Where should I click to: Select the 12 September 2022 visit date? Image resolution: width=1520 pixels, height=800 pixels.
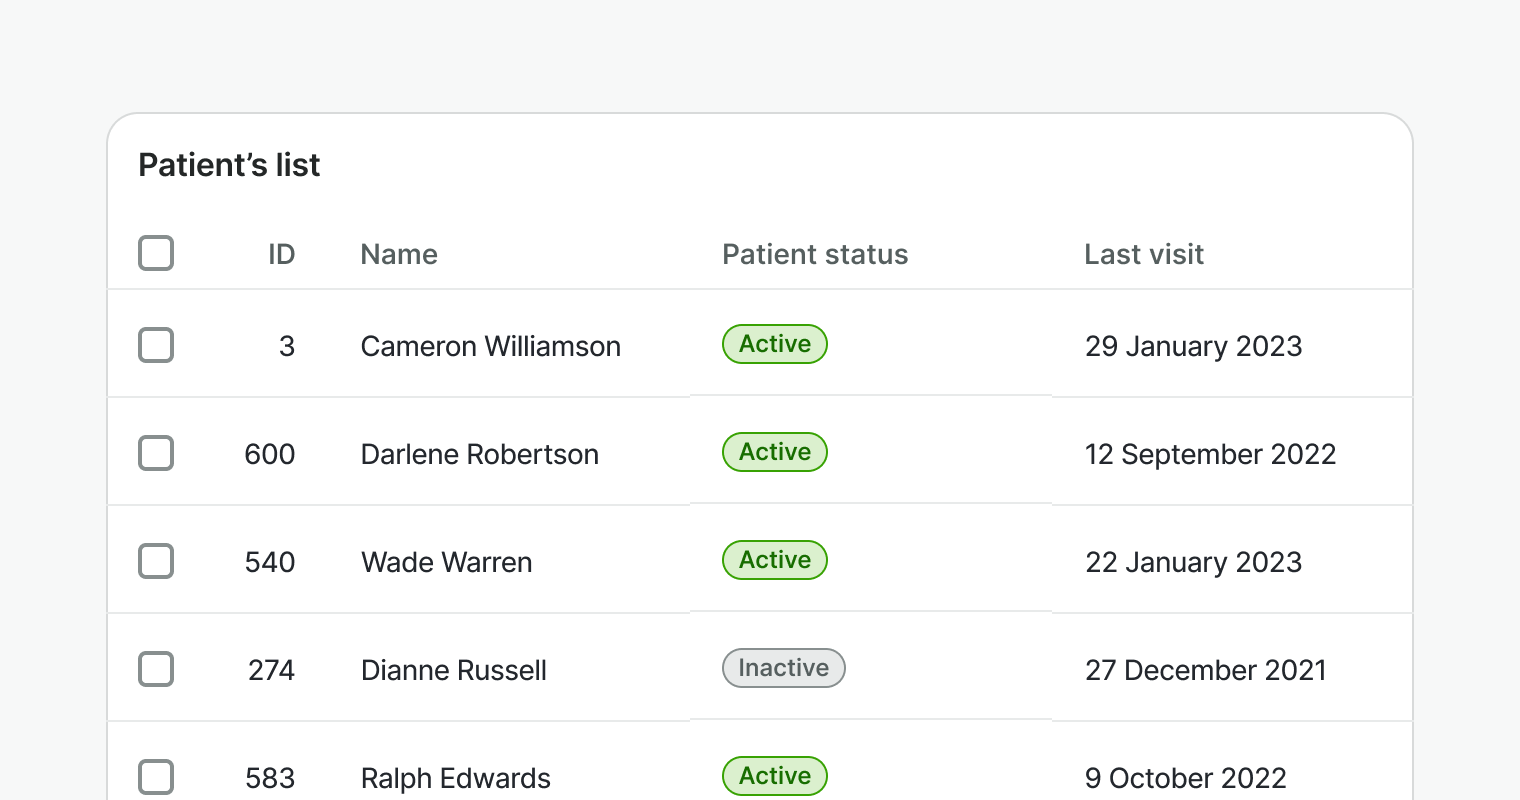1210,454
